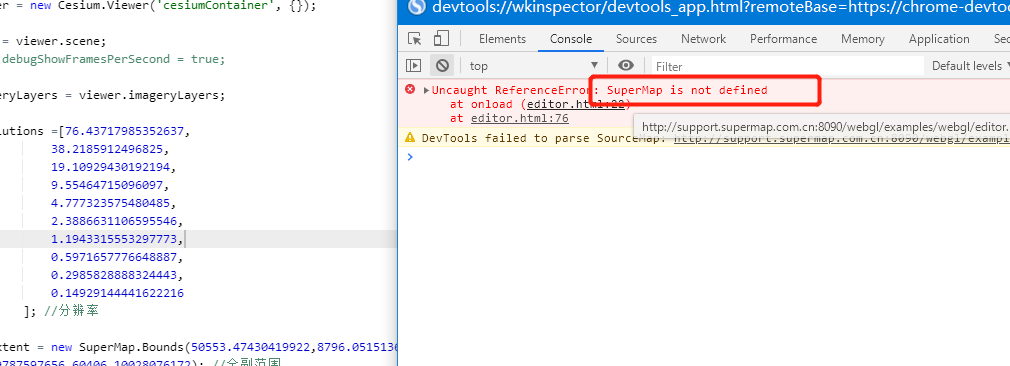
Task: Click the console prompt line
Action: point(703,157)
